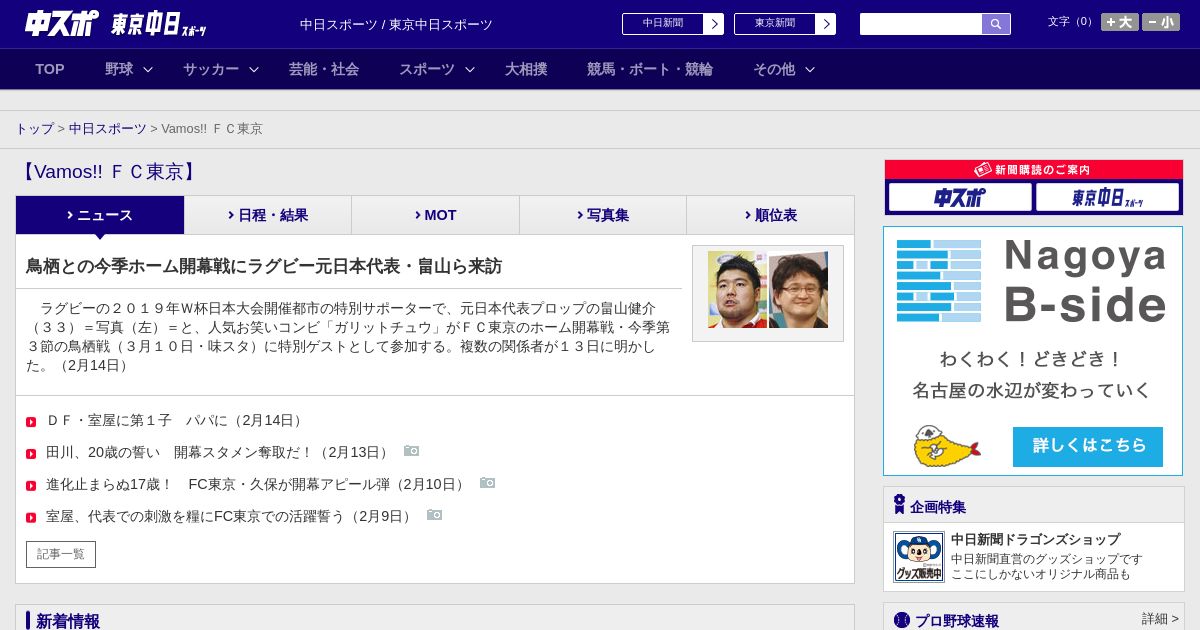Open article 室屋、代表での刺激を糧に
This screenshot has height=630, width=1200.
click(231, 517)
